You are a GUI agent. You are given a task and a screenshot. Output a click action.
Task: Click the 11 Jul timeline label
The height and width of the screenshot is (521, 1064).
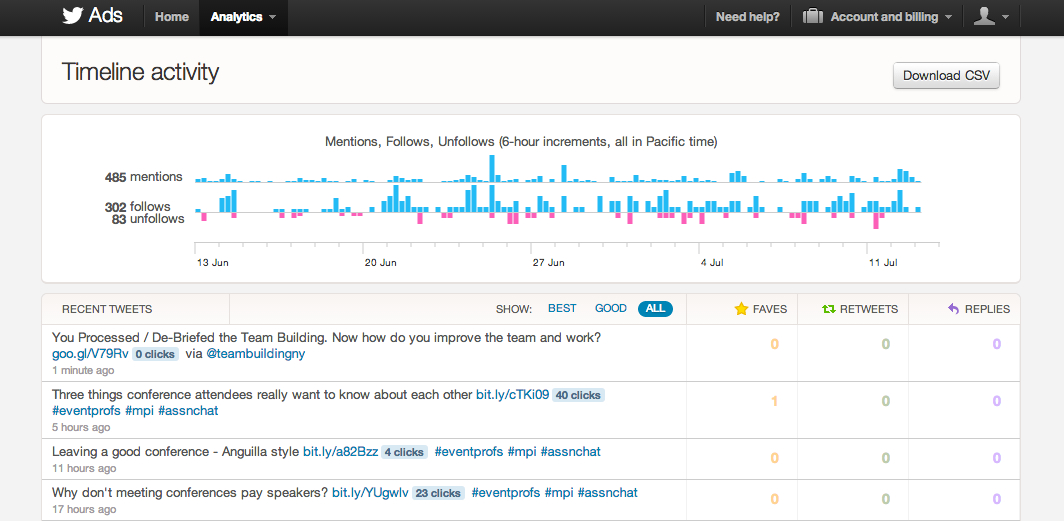(884, 262)
